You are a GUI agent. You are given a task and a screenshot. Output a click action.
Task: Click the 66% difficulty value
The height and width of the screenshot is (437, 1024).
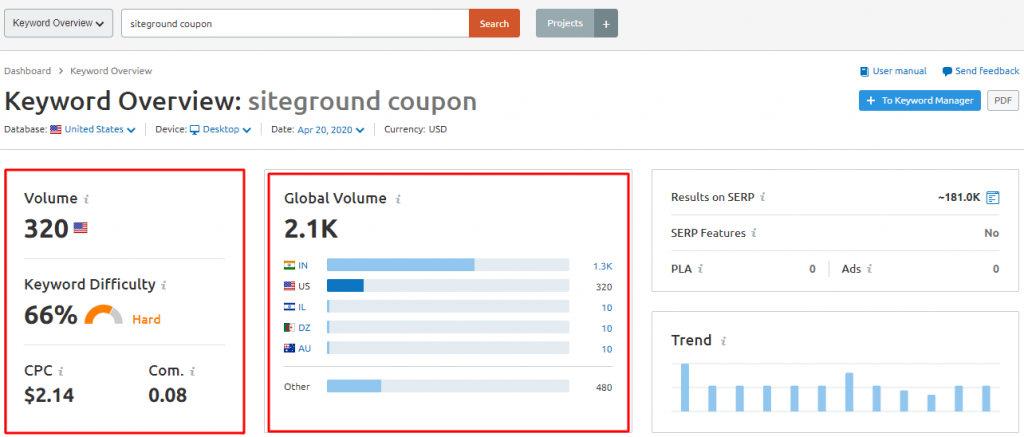[x=51, y=315]
